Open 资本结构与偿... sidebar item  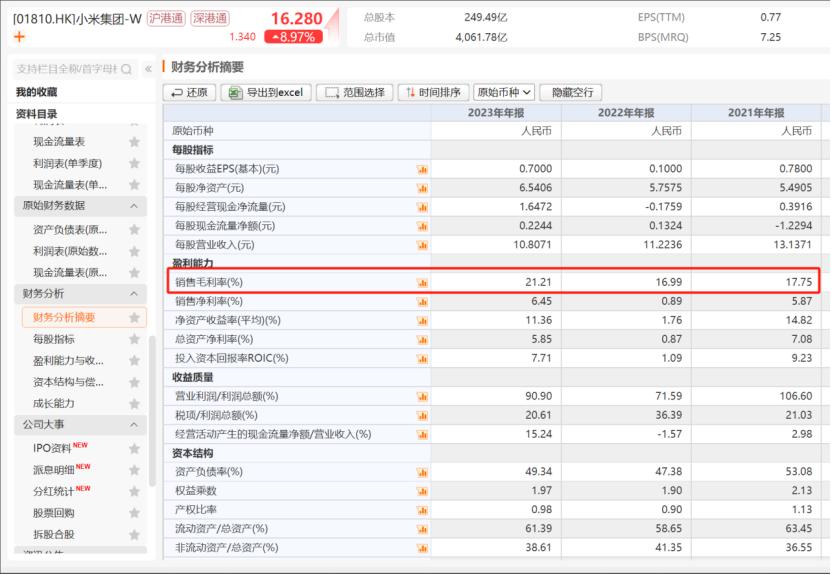[x=68, y=382]
